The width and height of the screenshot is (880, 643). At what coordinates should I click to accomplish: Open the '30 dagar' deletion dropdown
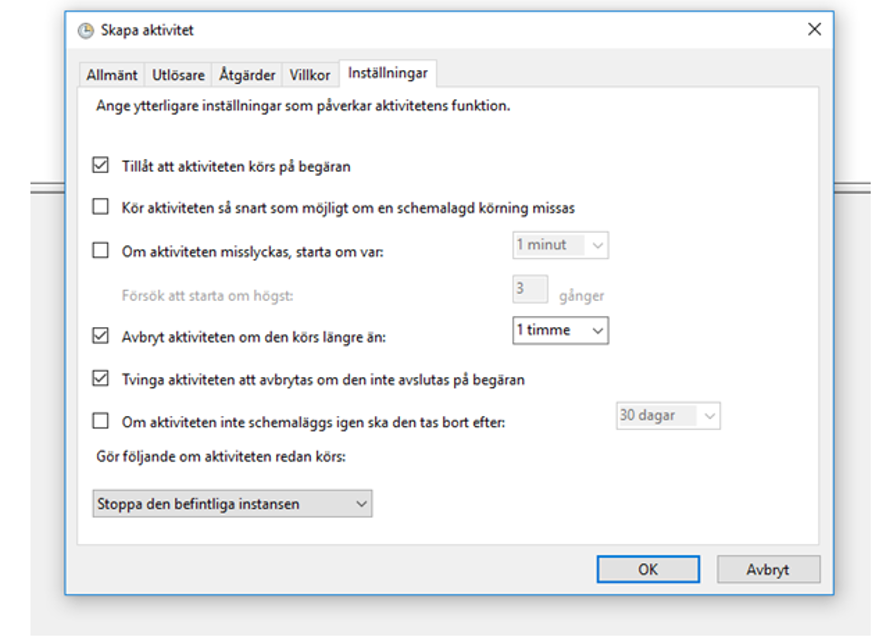668,415
